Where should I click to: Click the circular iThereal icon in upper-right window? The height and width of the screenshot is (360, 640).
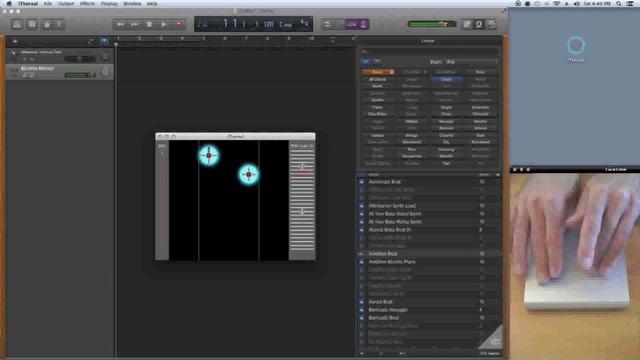pos(576,45)
